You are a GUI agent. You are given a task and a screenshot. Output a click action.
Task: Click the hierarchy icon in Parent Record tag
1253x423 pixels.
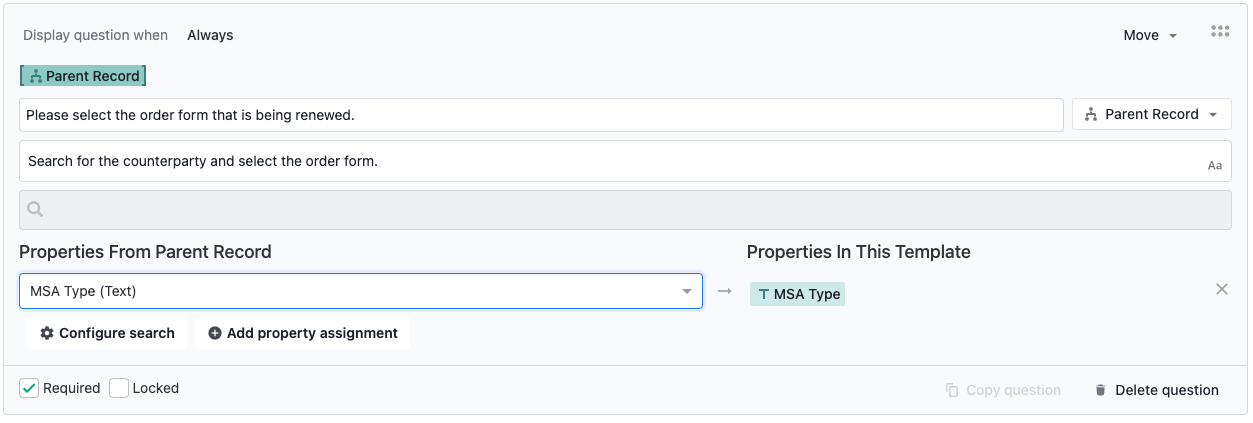coord(35,76)
